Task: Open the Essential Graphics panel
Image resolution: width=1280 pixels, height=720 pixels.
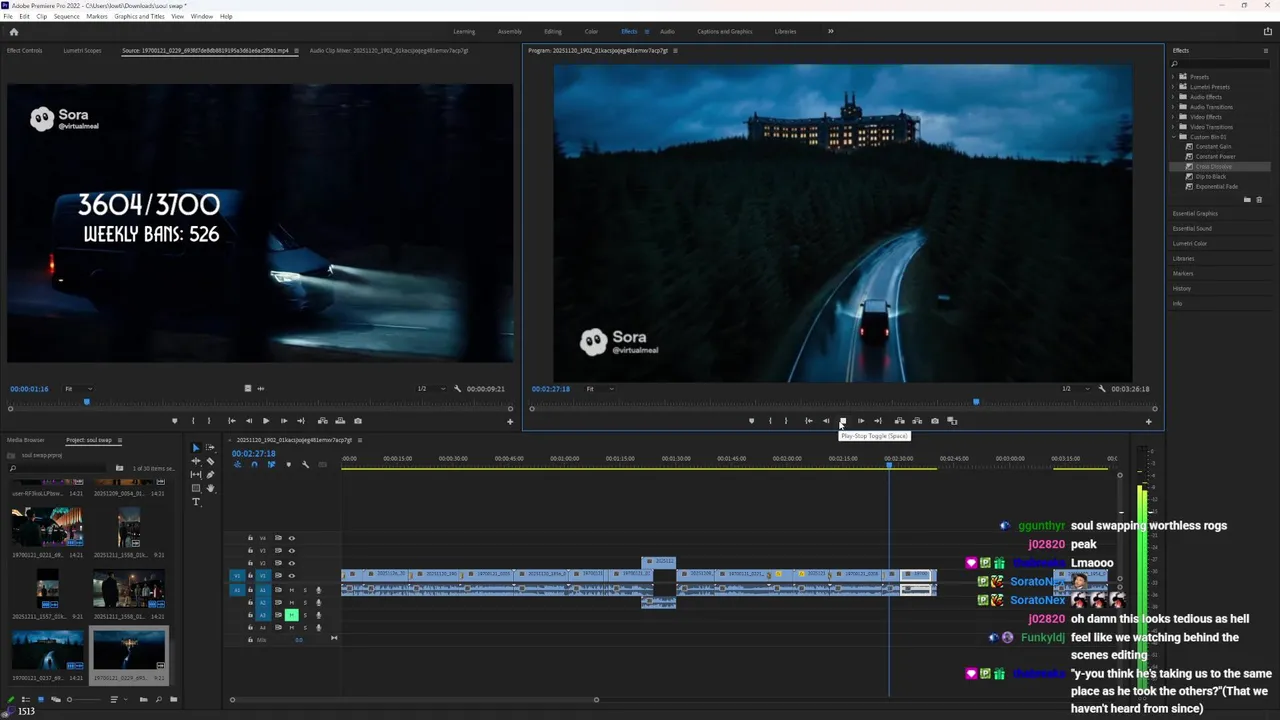Action: [x=1195, y=213]
